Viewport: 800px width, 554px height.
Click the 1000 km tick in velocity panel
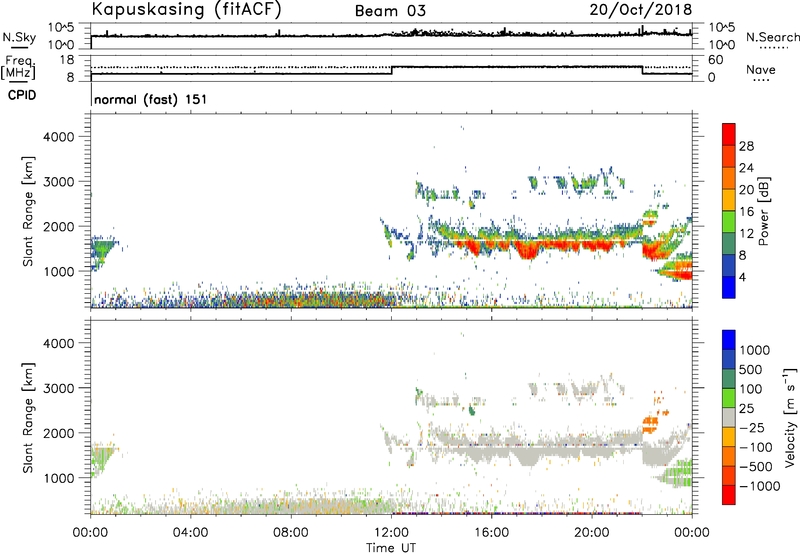click(x=59, y=478)
